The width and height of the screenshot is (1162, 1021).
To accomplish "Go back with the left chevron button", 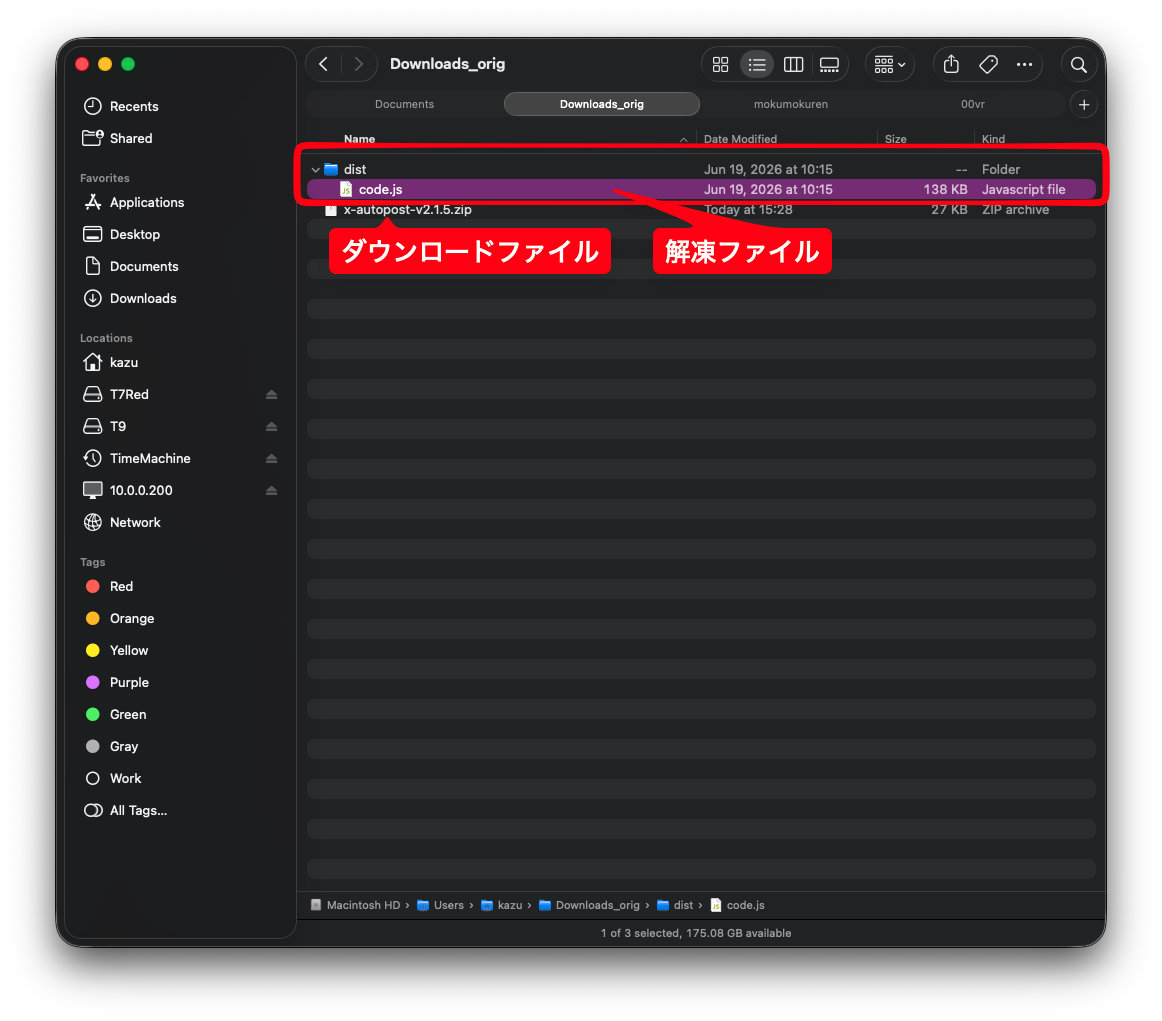I will coord(324,64).
